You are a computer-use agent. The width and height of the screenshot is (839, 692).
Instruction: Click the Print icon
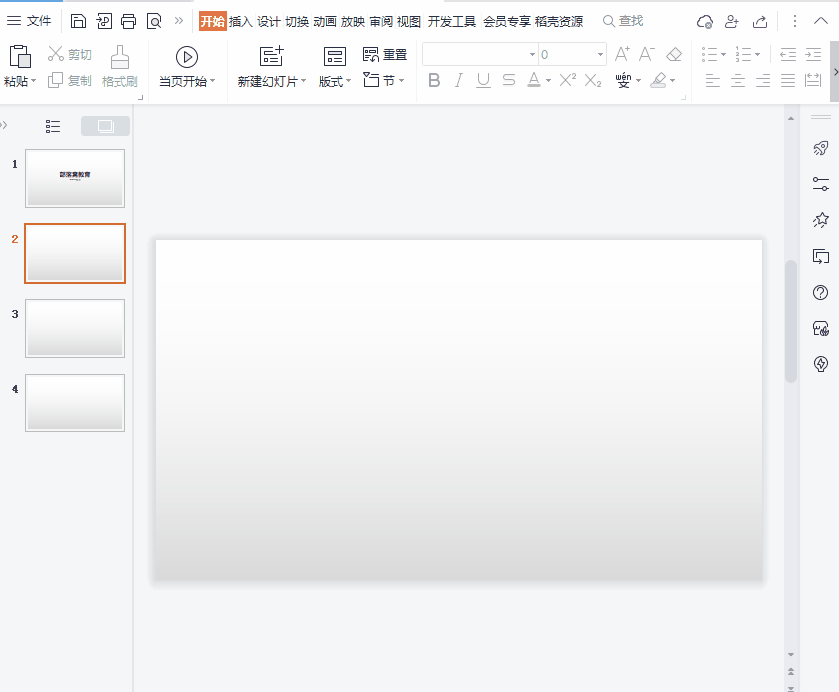[x=128, y=21]
